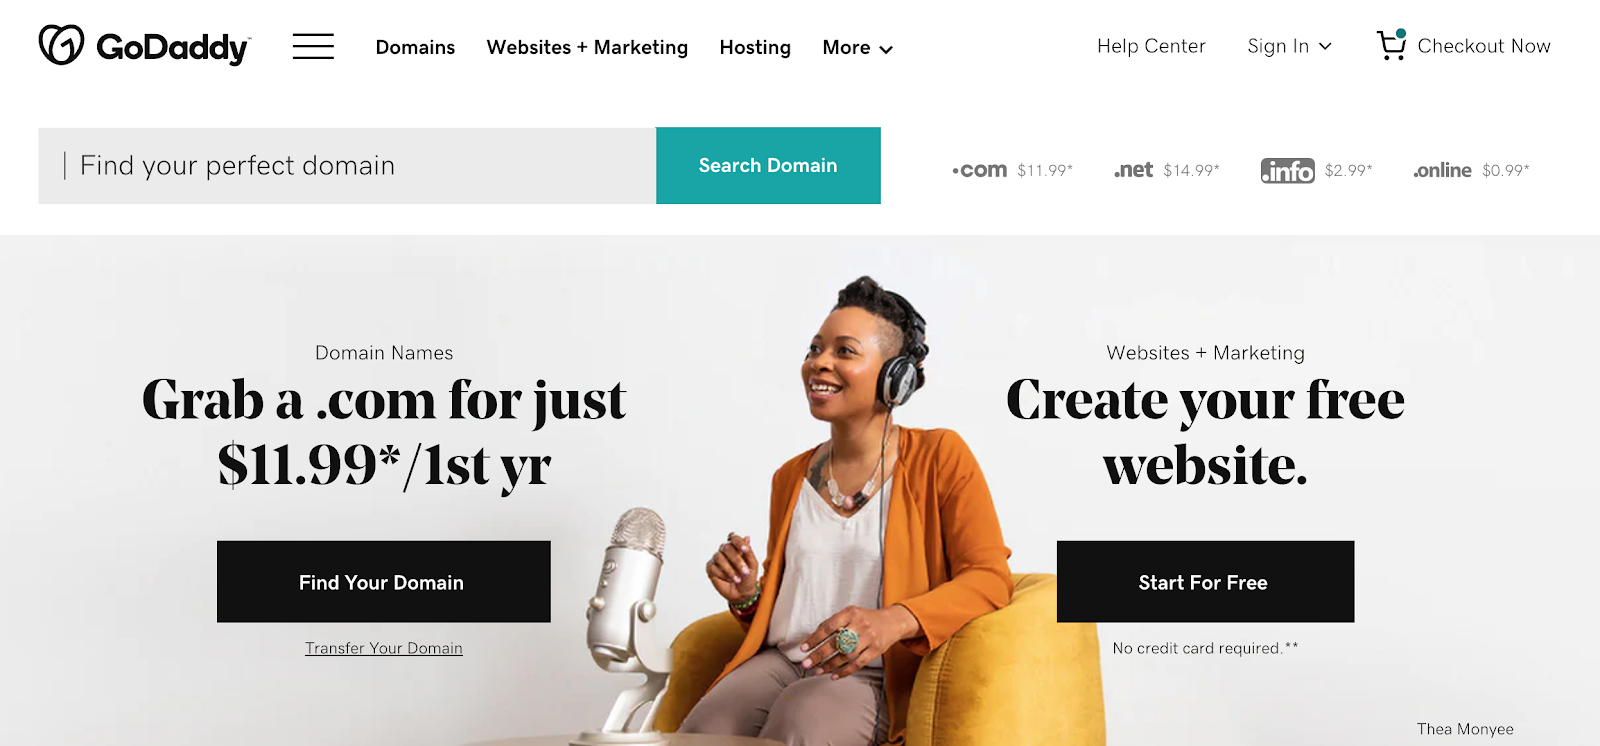Viewport: 1600px width, 746px height.
Task: Open the hamburger menu icon
Action: tap(313, 46)
